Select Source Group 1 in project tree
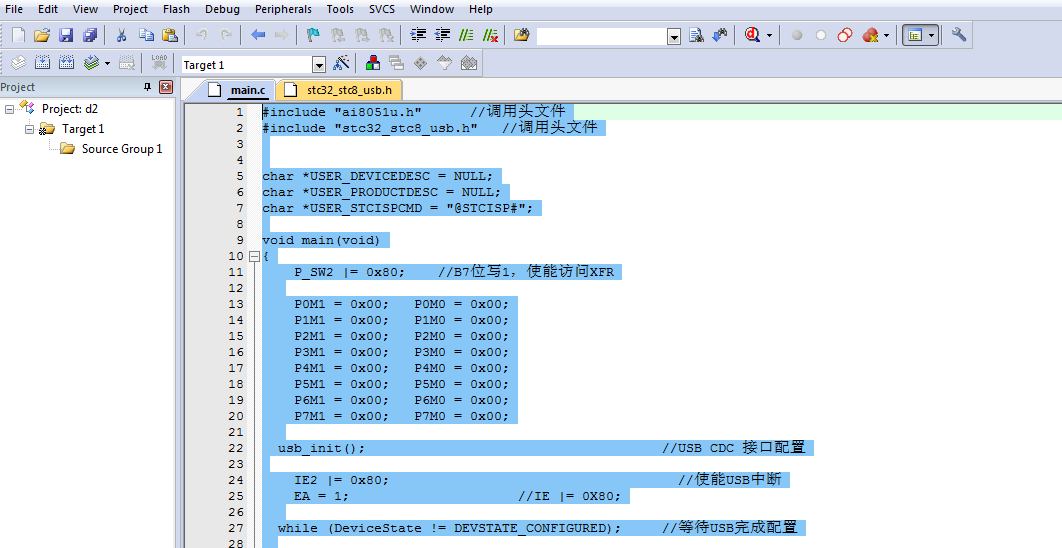The image size is (1062, 548). [x=122, y=149]
